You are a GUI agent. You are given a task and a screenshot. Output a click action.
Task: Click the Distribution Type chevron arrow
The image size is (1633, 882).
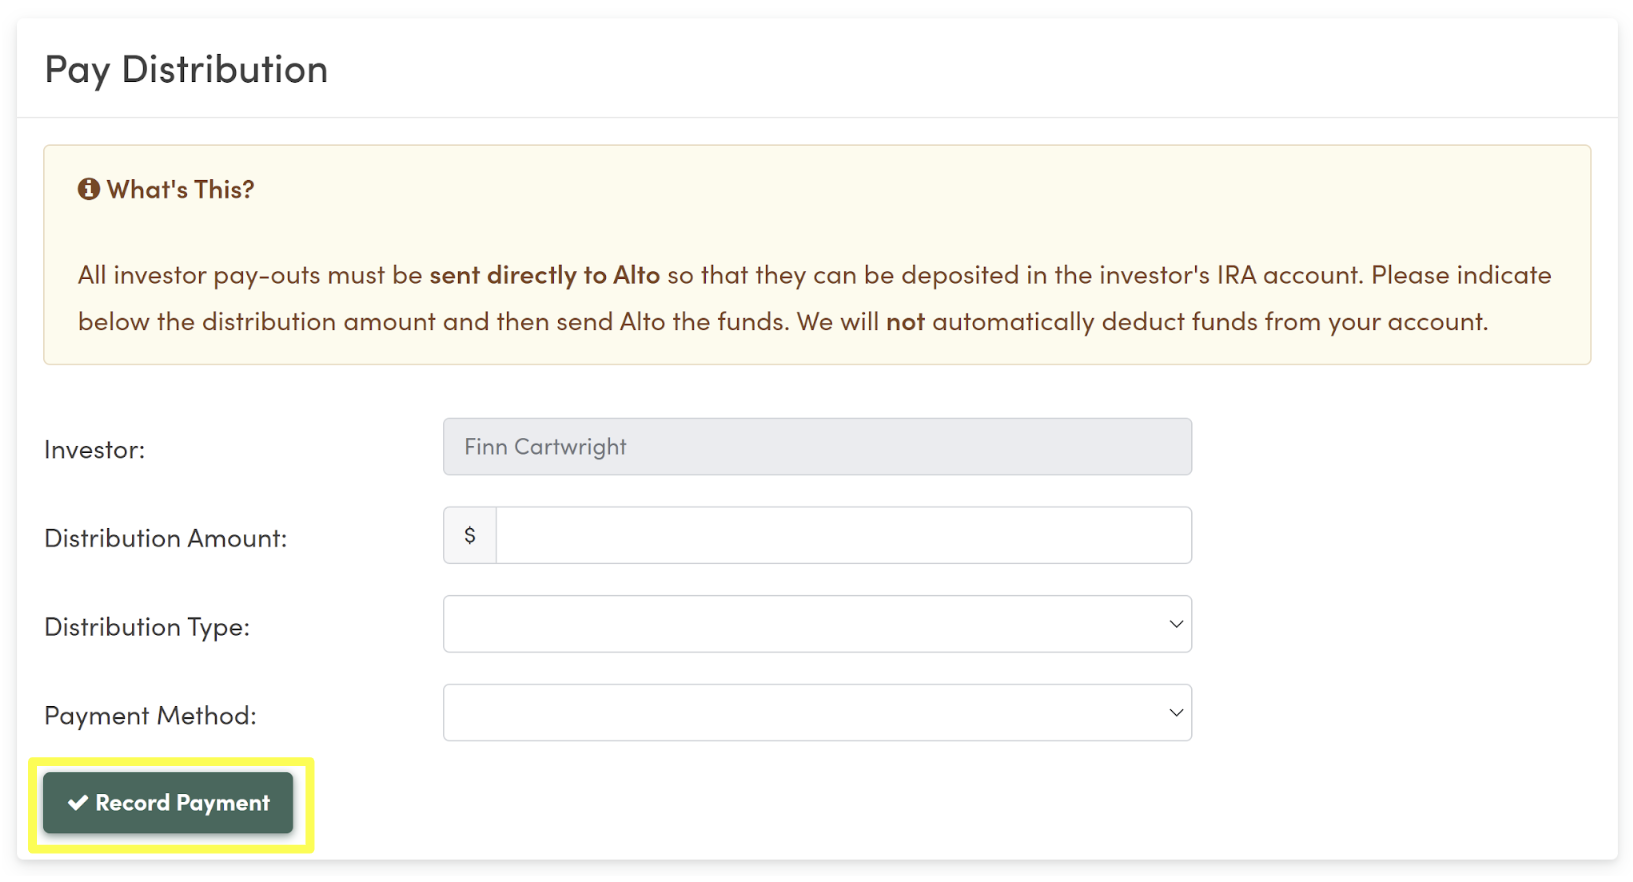tap(1176, 624)
